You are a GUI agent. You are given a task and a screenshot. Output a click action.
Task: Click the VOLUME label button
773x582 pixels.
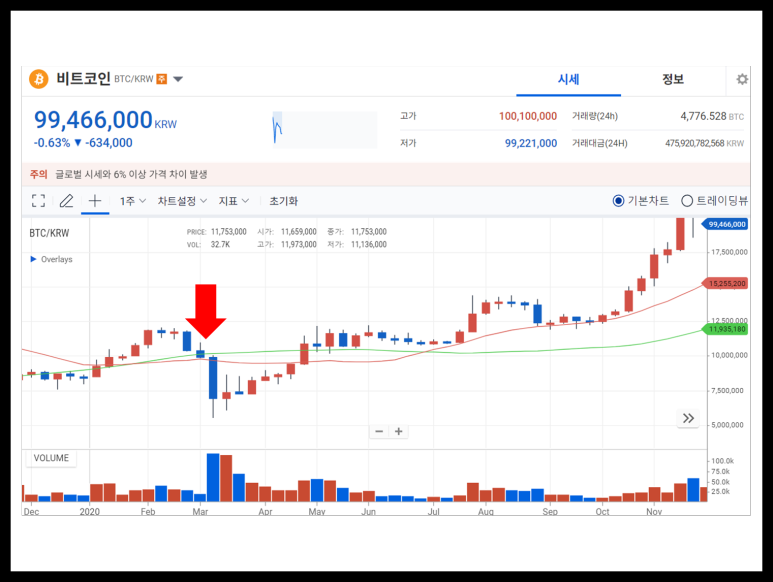(x=51, y=458)
